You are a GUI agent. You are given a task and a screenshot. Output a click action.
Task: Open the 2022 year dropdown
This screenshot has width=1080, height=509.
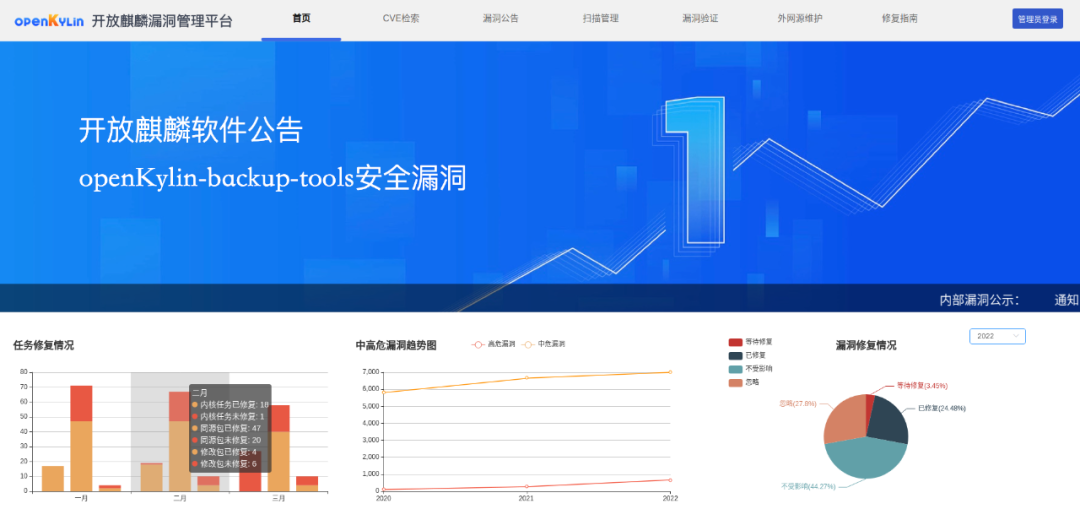pyautogui.click(x=997, y=337)
